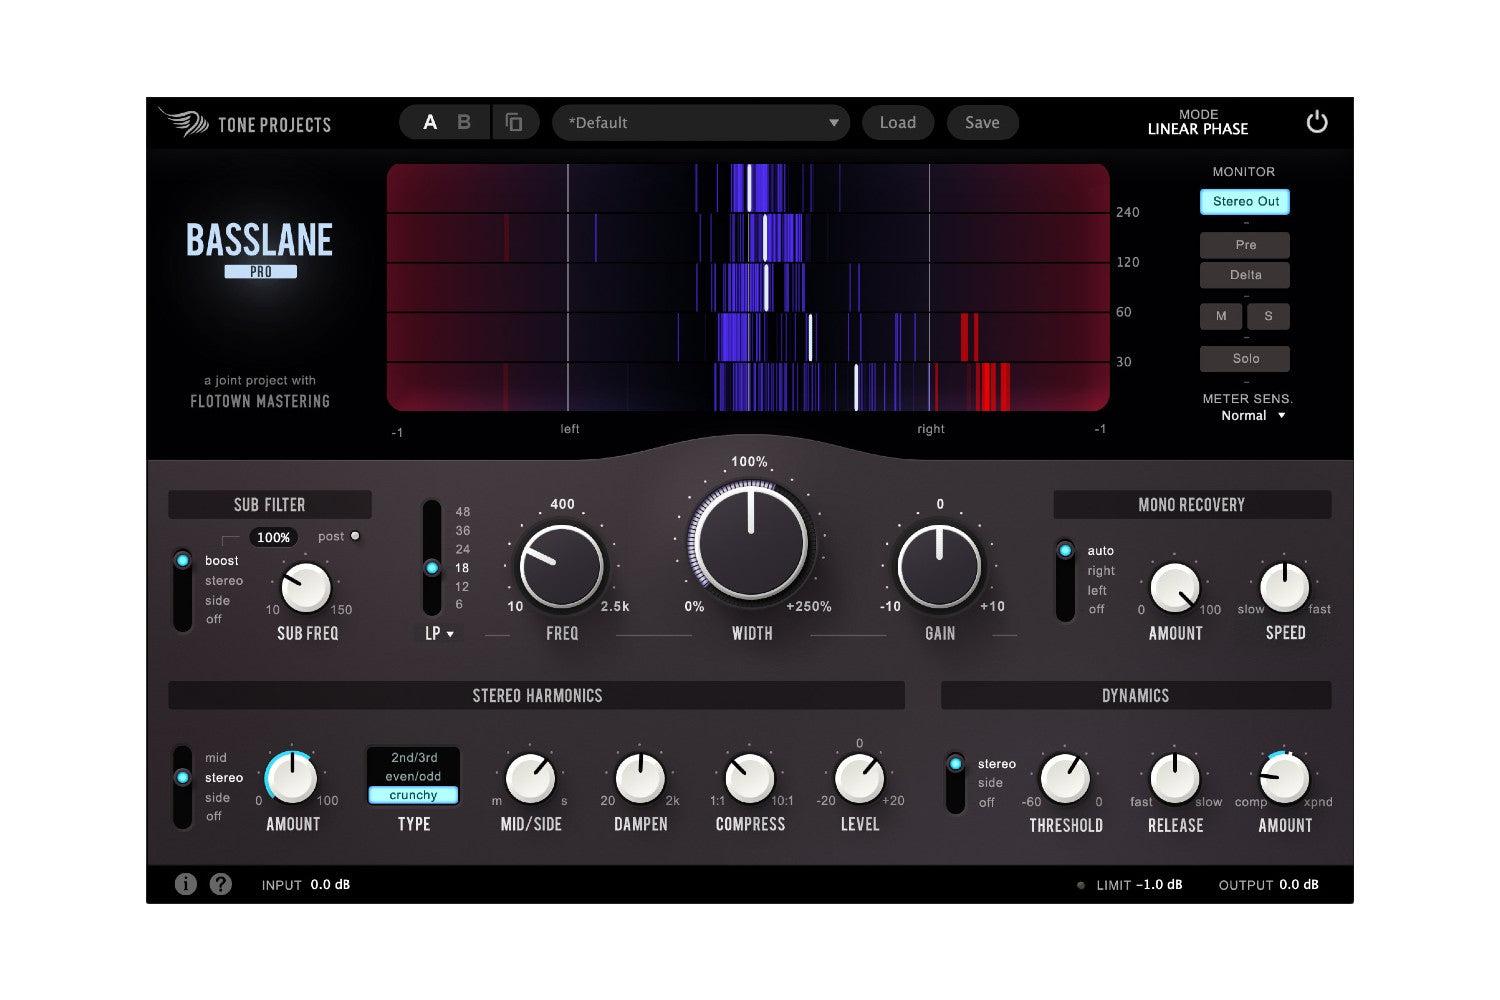Click the Tone Projects logo
This screenshot has width=1500, height=1000.
click(x=245, y=123)
